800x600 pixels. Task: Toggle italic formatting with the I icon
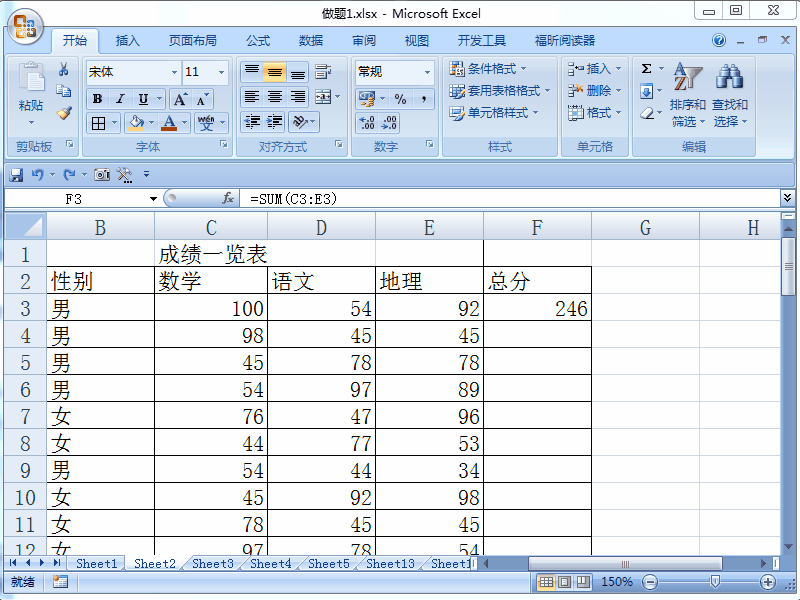(x=120, y=99)
